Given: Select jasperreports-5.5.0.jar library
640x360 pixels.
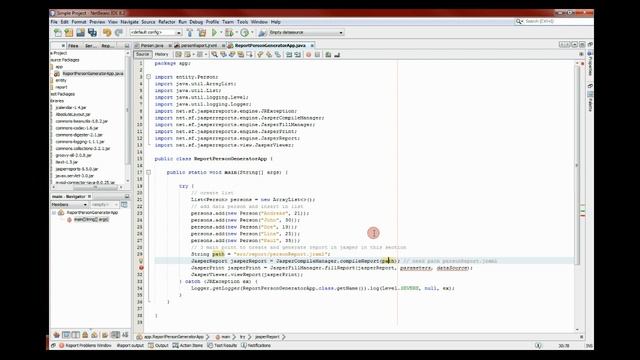Looking at the screenshot, I should point(77,169).
